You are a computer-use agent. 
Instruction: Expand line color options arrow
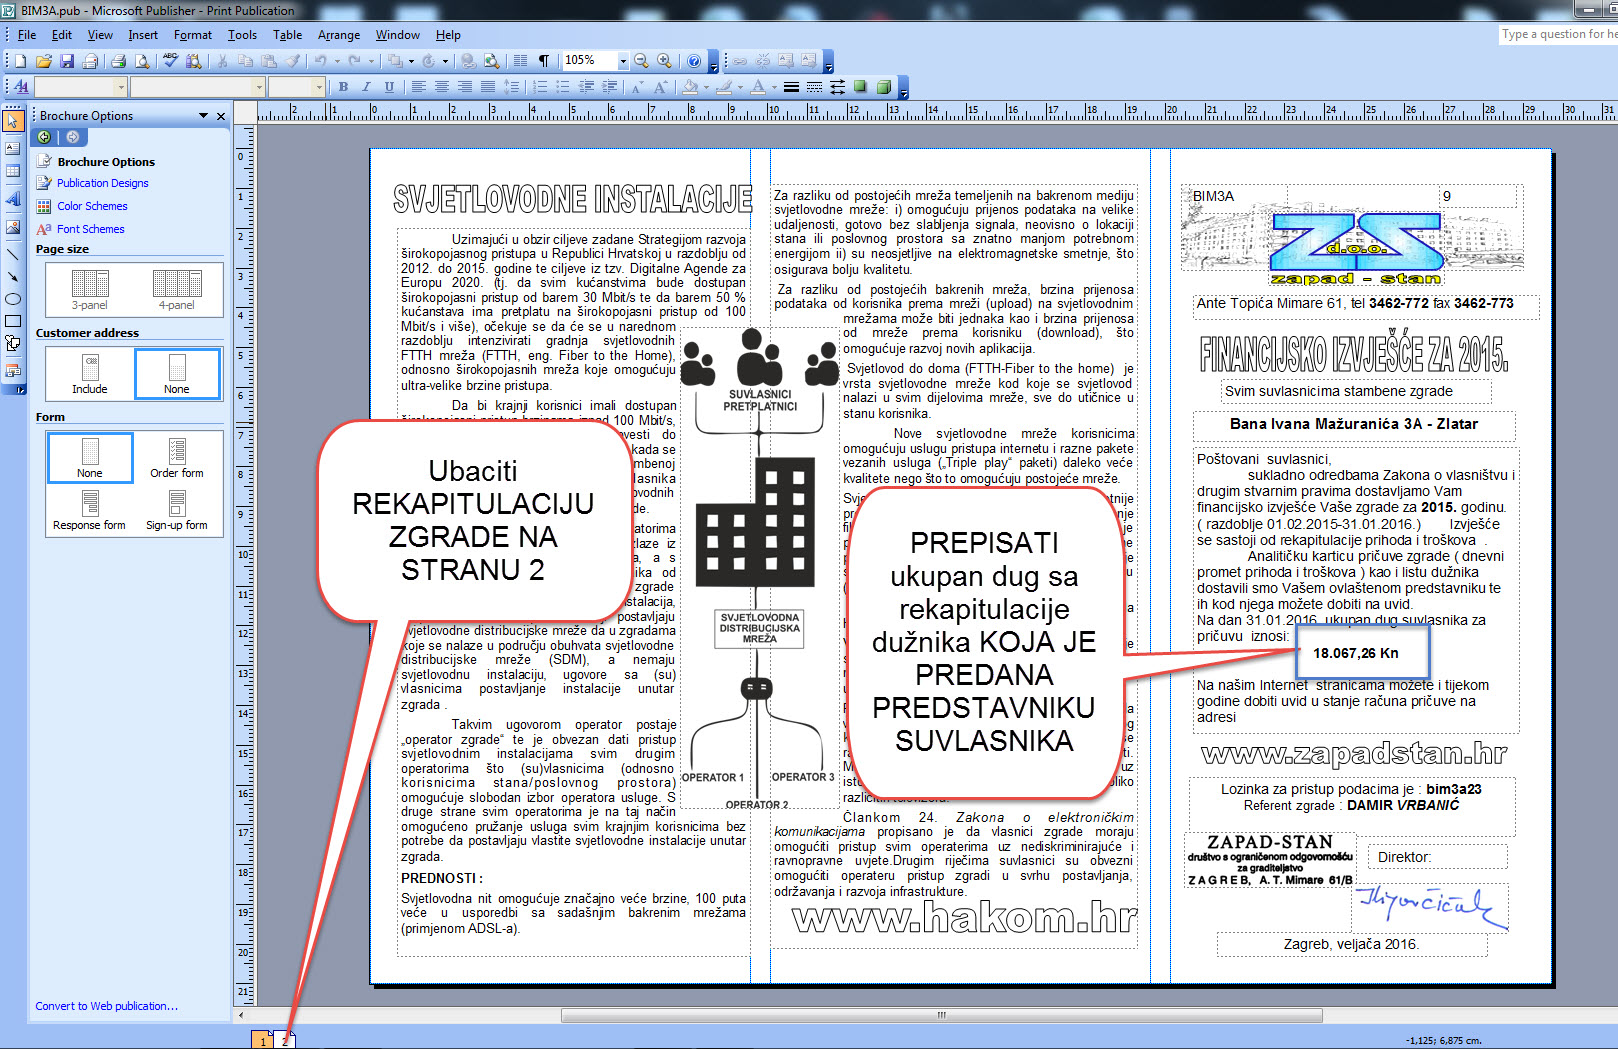[x=742, y=87]
